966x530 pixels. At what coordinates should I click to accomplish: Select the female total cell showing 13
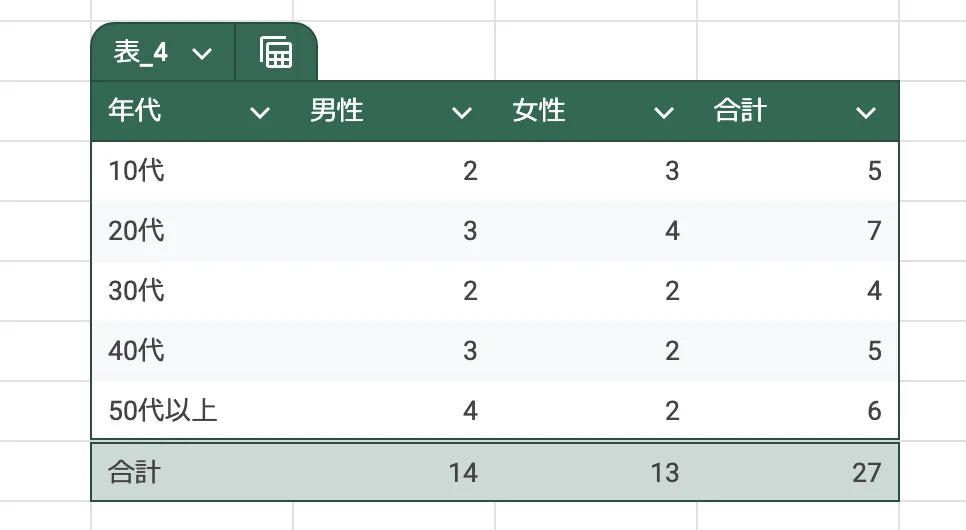(596, 473)
